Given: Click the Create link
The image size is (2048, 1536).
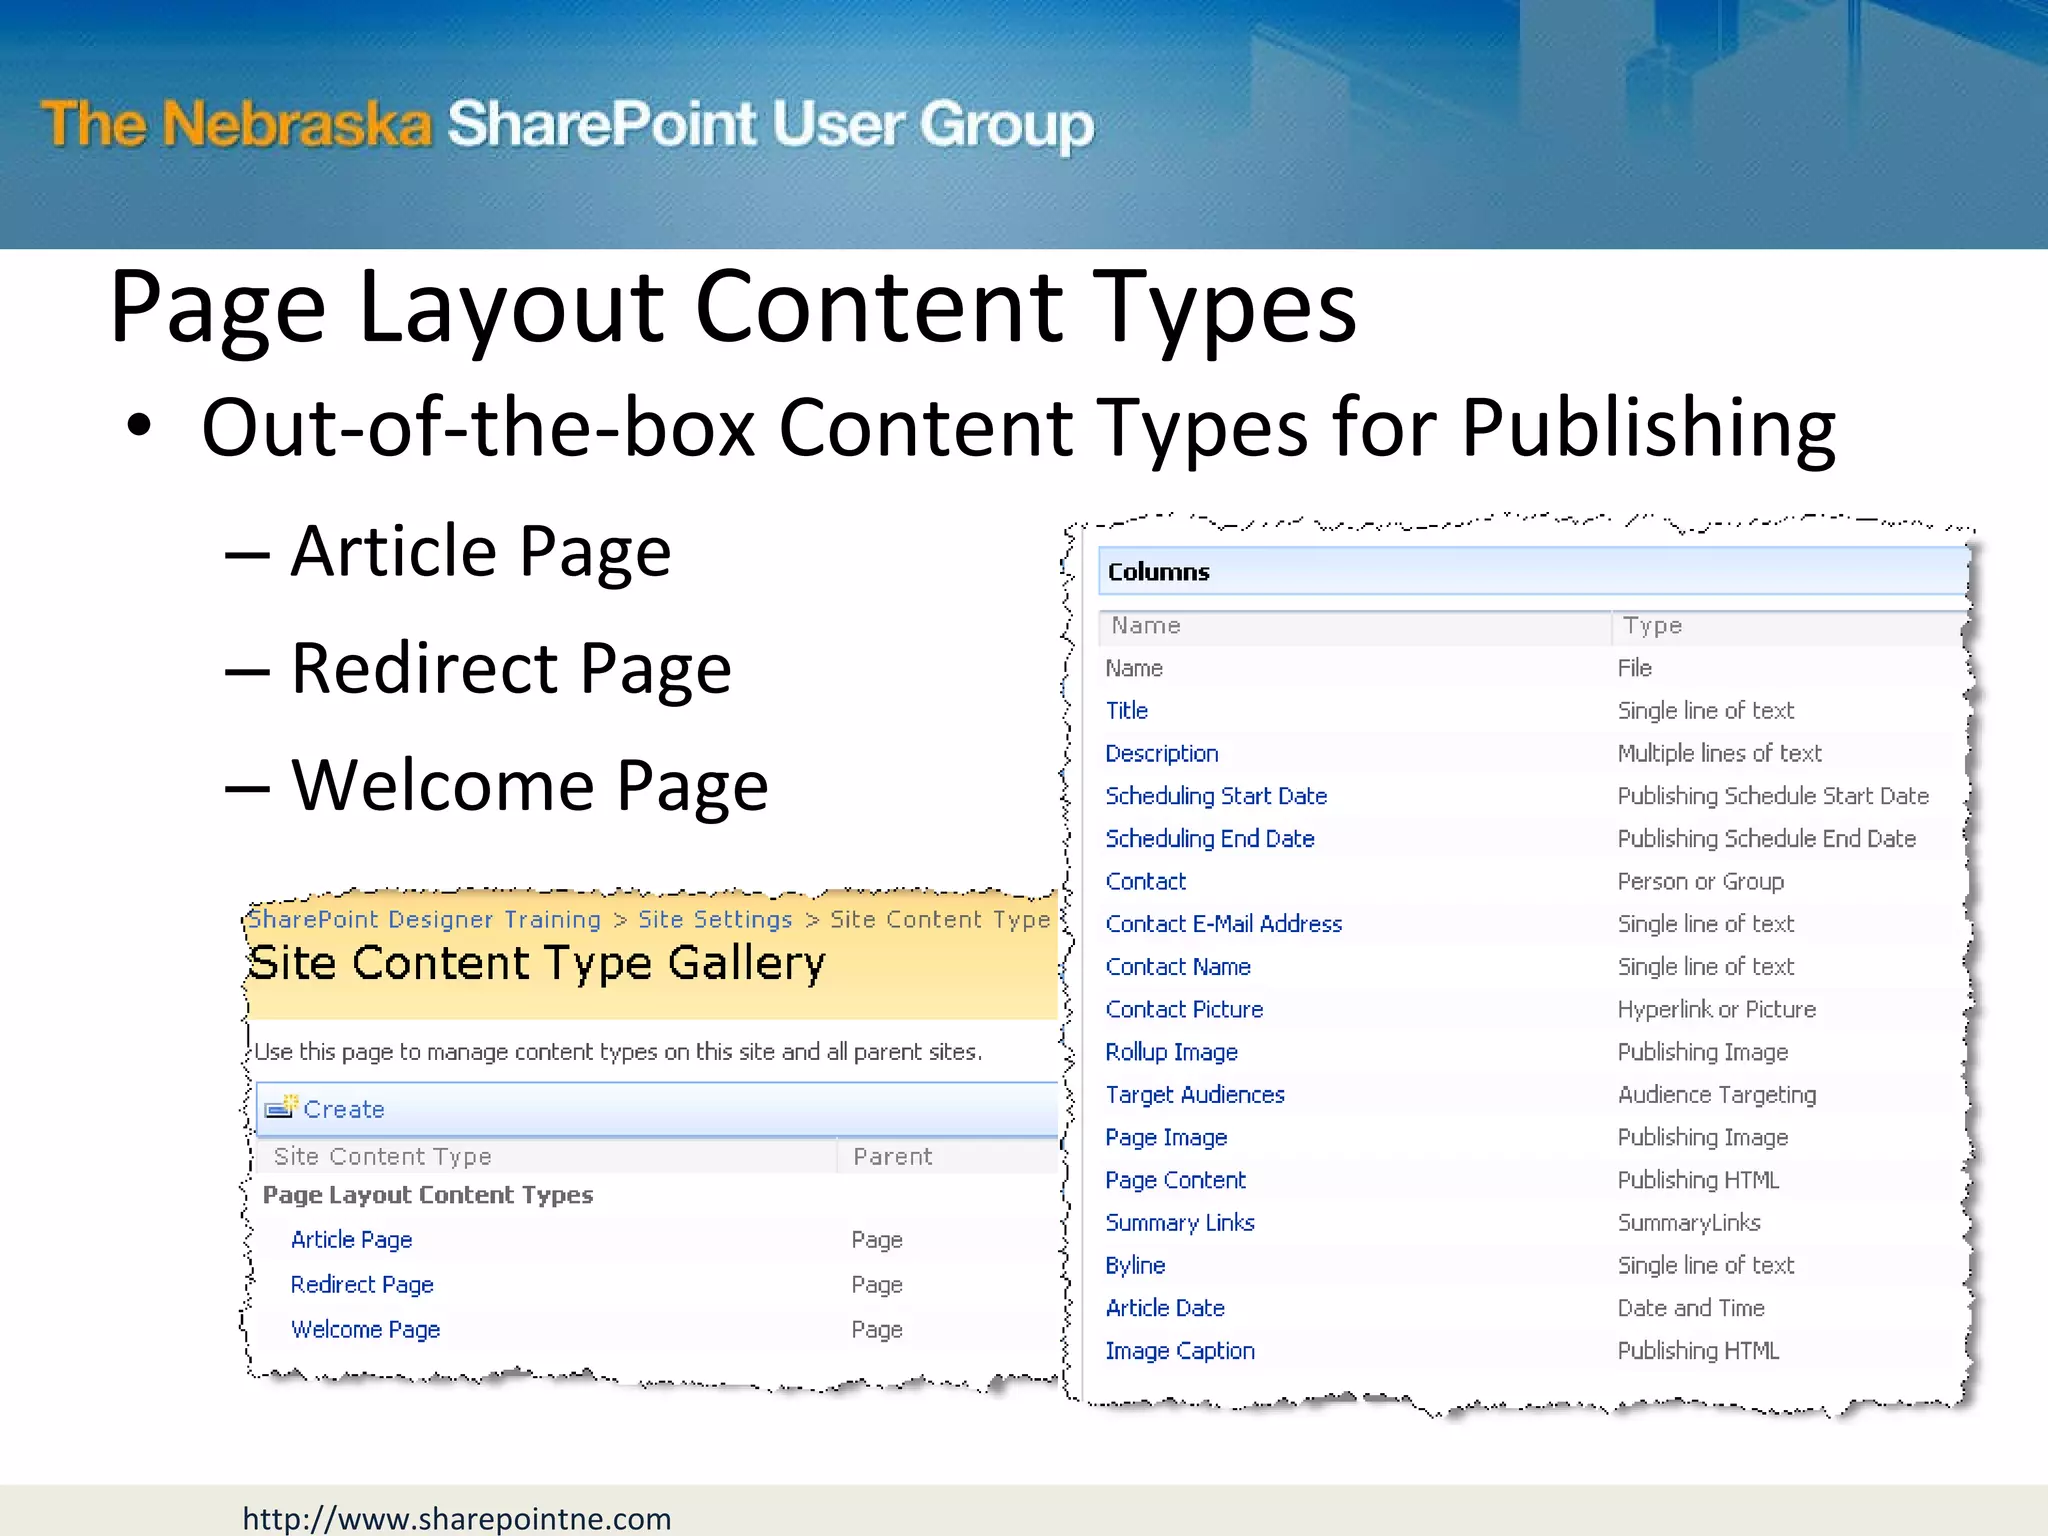Looking at the screenshot, I should click(344, 1109).
